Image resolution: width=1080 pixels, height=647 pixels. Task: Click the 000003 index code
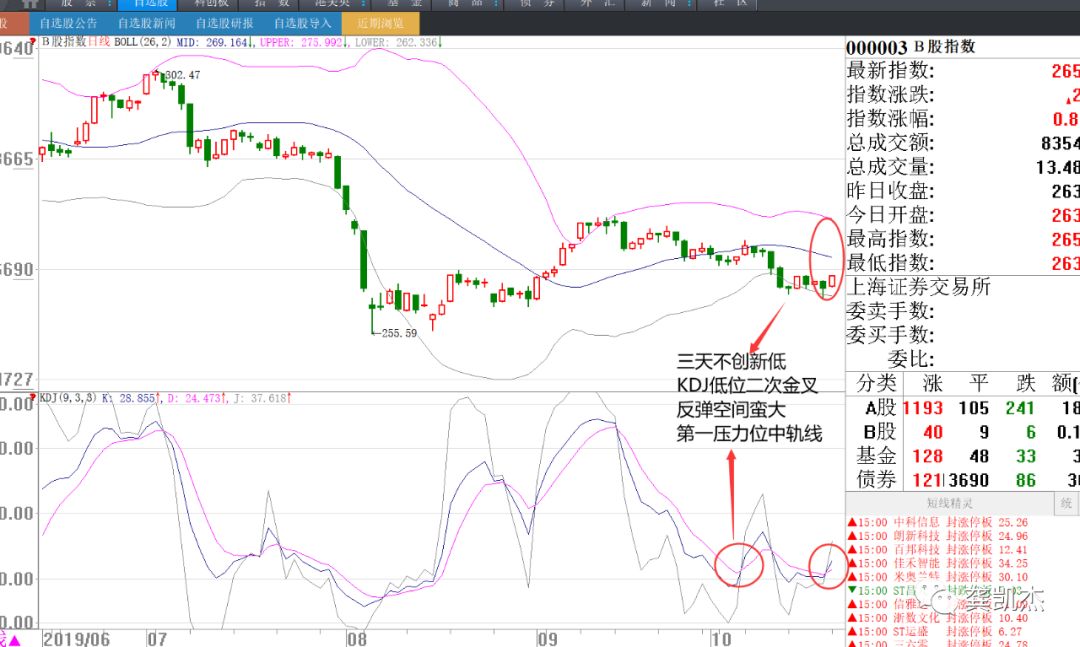point(877,48)
